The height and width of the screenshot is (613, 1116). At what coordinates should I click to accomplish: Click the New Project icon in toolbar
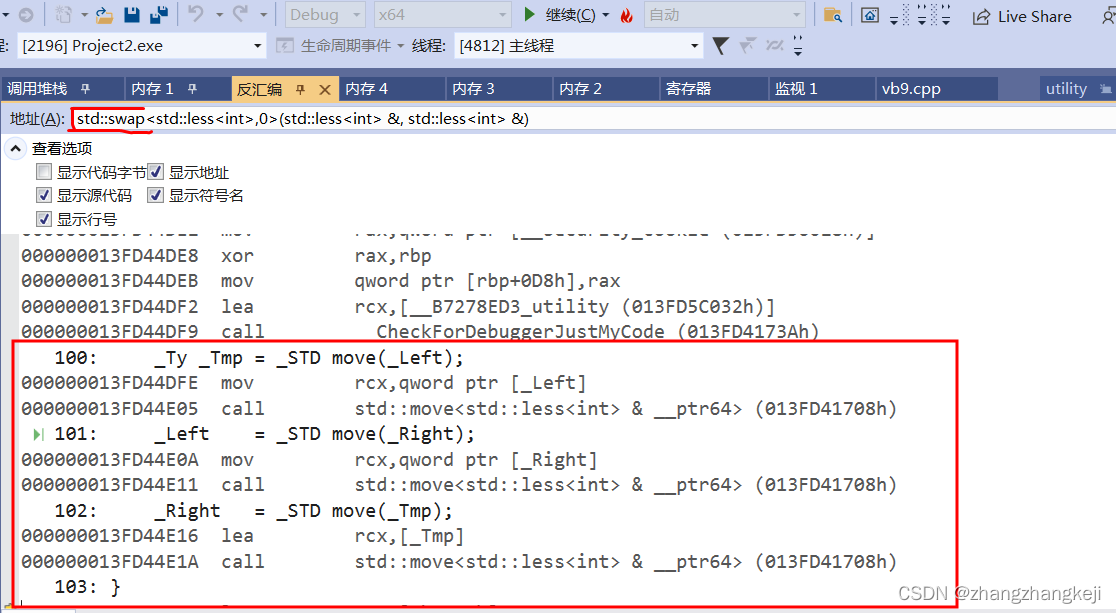point(64,15)
